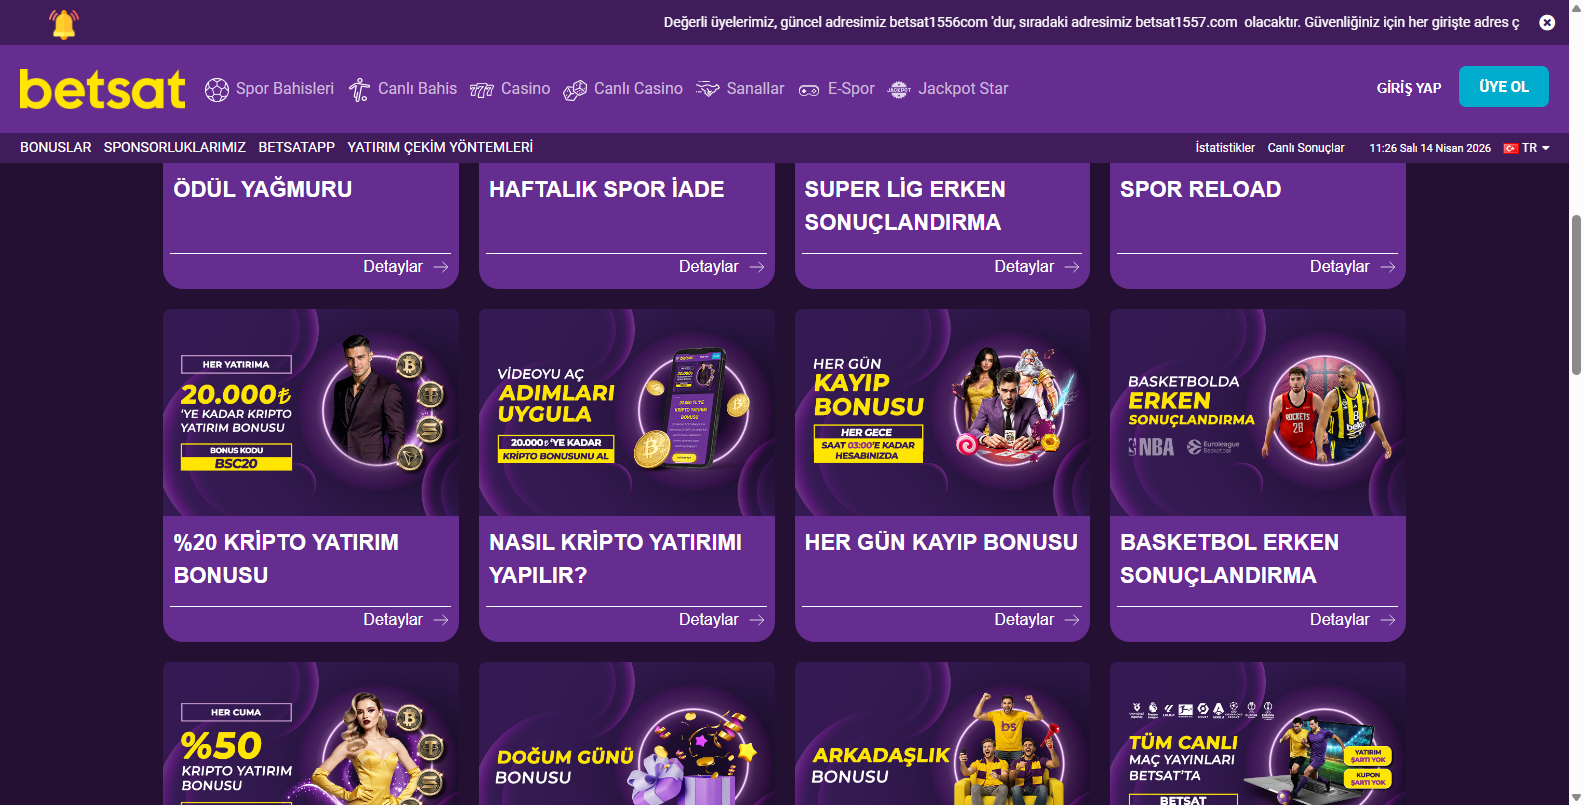
Task: Open the BONUSLAR menu item
Action: coord(55,147)
